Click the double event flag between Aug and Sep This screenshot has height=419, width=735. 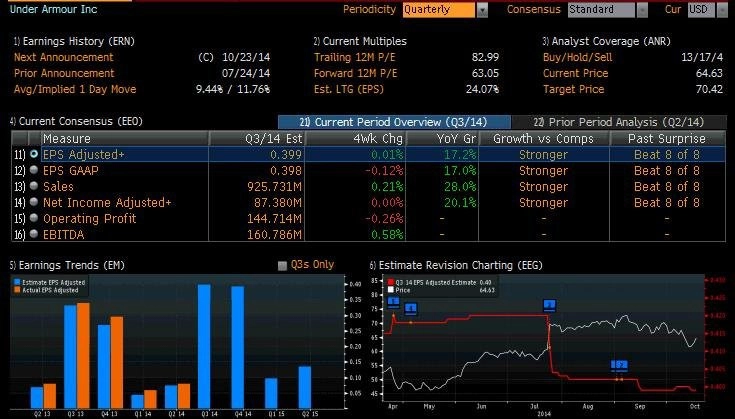coord(619,364)
